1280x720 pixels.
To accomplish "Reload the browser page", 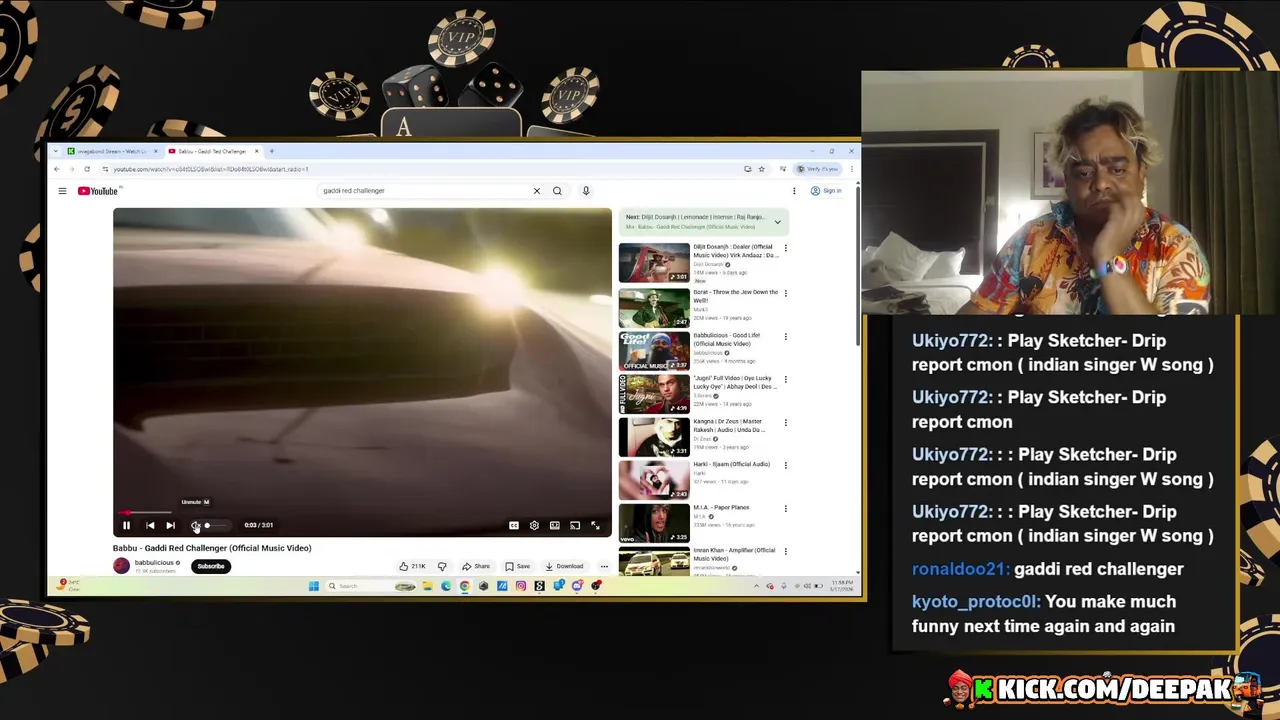I will 87,169.
